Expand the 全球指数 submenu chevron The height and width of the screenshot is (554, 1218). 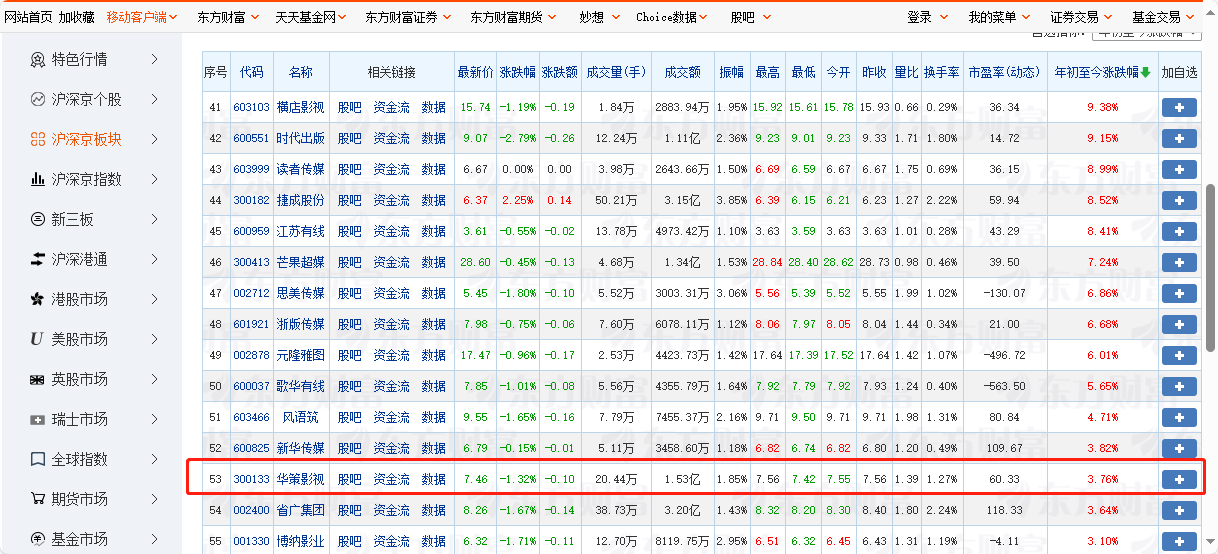coord(155,459)
